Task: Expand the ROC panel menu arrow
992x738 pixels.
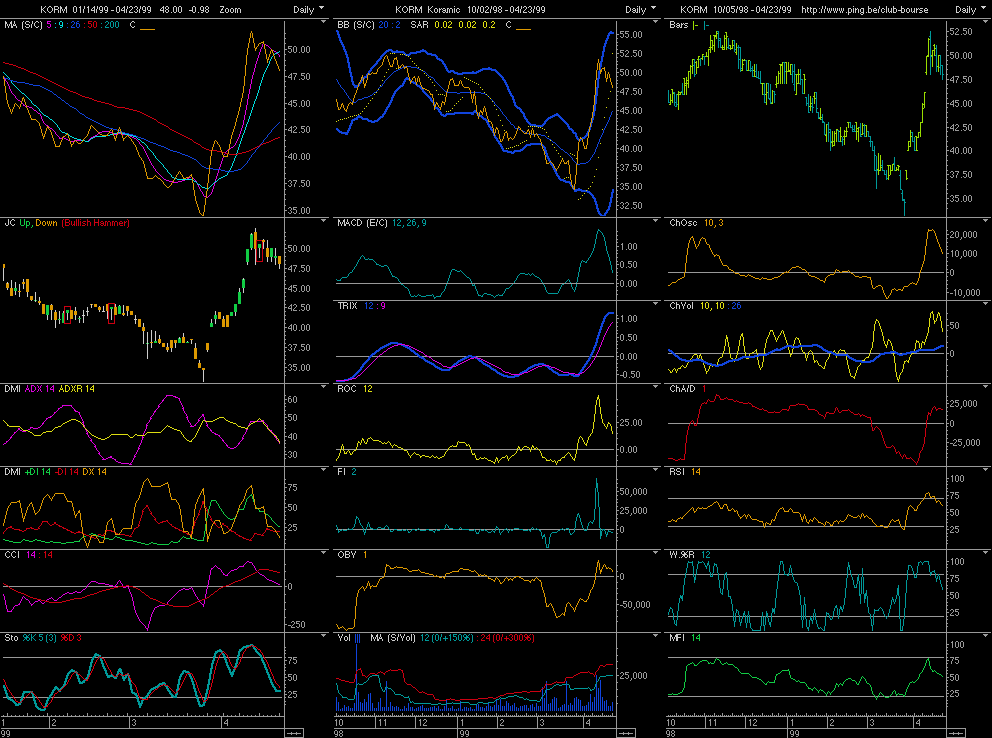Action: (x=655, y=386)
